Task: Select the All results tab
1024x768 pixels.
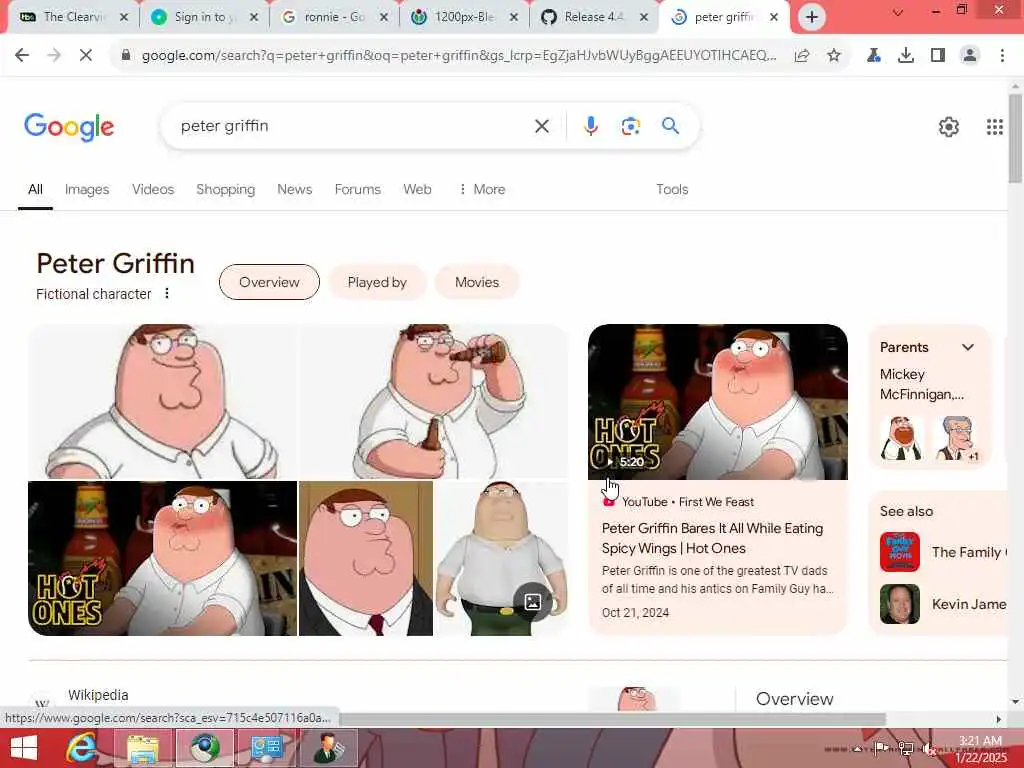Action: (35, 189)
